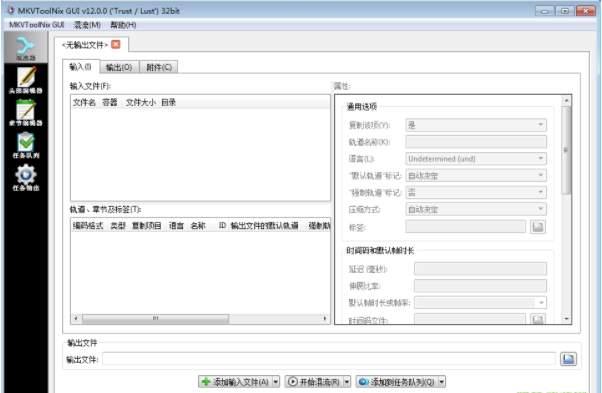Click 添加到任务队列(Q) button
Screen dimensions: 602x393
(x=397, y=381)
